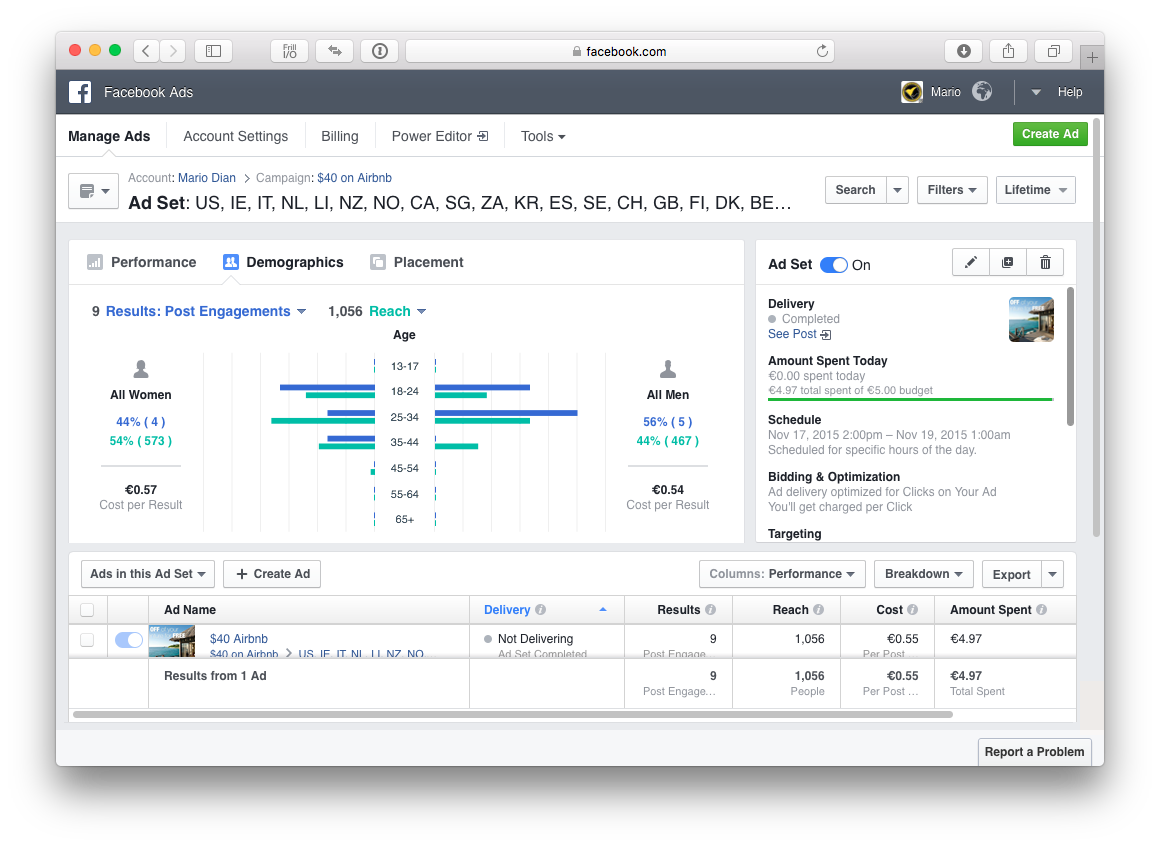1160x846 pixels.
Task: Open the See Post external icon
Action: (826, 335)
